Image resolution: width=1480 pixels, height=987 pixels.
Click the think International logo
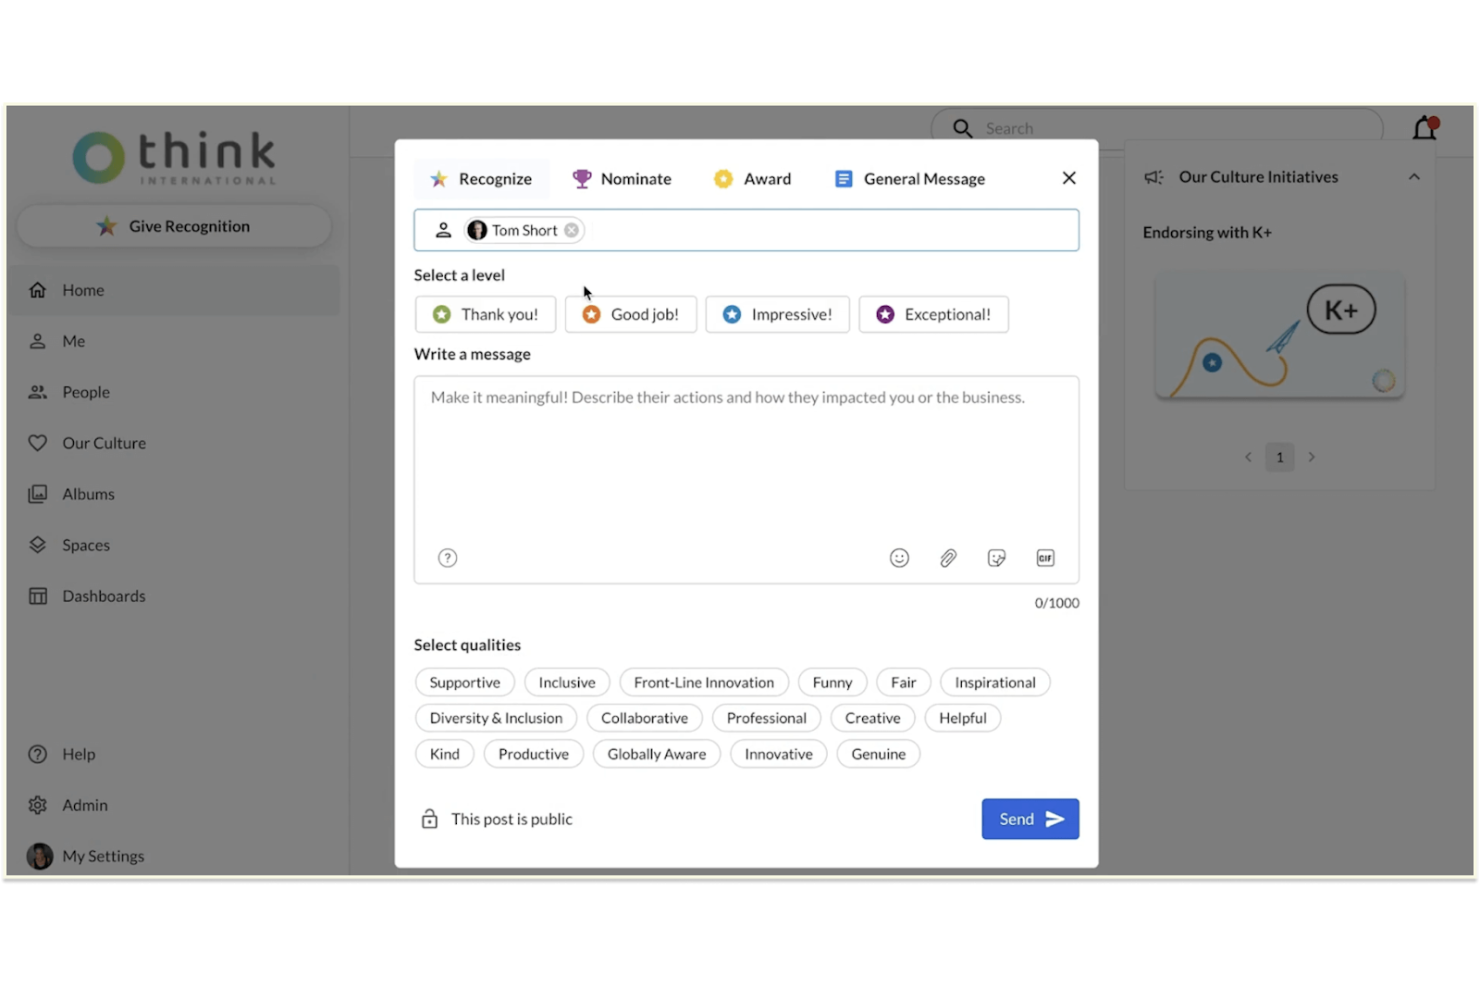pyautogui.click(x=174, y=156)
